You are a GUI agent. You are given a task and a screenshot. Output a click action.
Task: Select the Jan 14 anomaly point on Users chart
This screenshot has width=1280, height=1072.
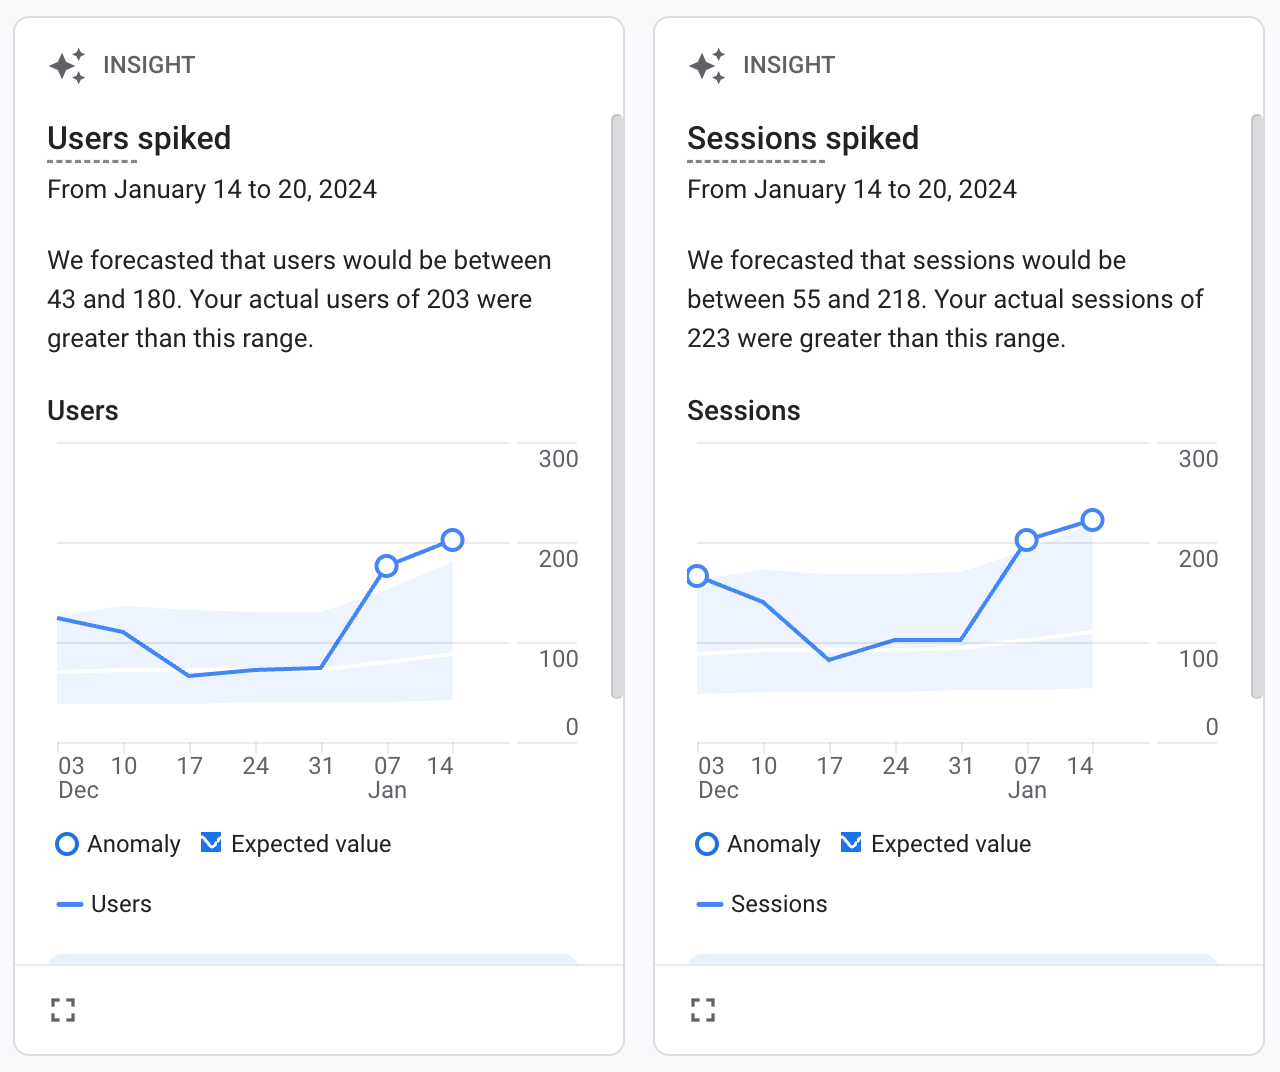coord(452,540)
